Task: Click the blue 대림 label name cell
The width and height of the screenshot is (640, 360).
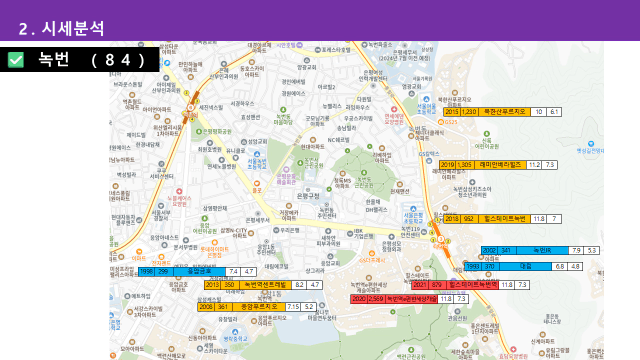Action: click(x=526, y=267)
